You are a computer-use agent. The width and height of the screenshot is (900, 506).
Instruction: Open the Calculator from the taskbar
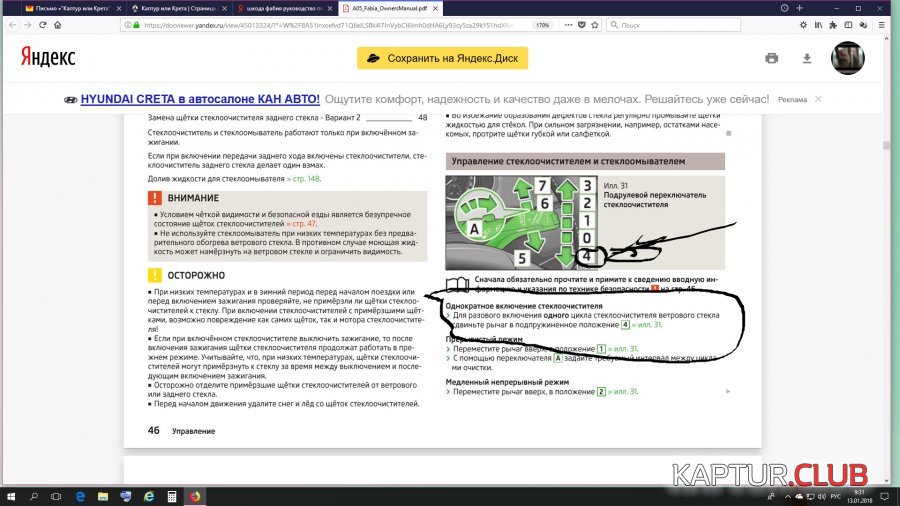(x=171, y=496)
